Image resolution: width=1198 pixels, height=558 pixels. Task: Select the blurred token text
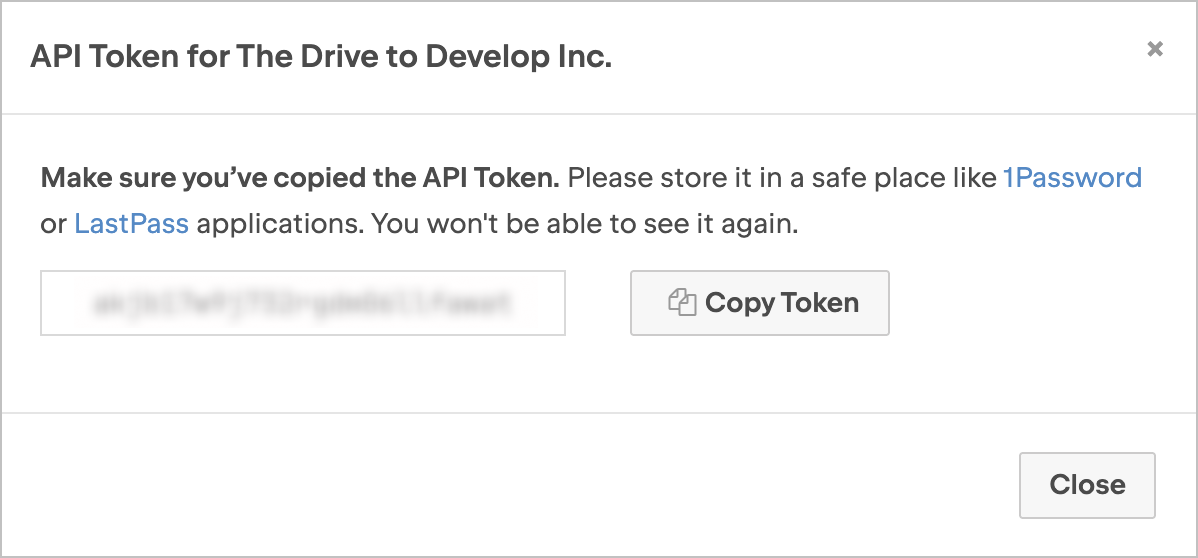point(302,303)
